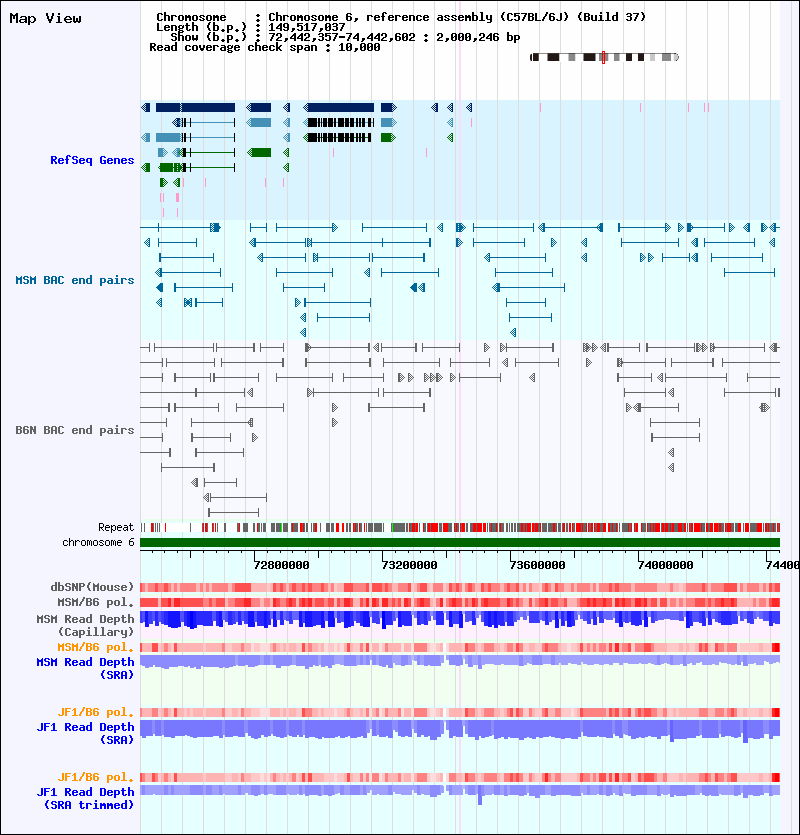This screenshot has height=835, width=800.
Task: Click the 74000000 ruler position
Action: pyautogui.click(x=665, y=566)
